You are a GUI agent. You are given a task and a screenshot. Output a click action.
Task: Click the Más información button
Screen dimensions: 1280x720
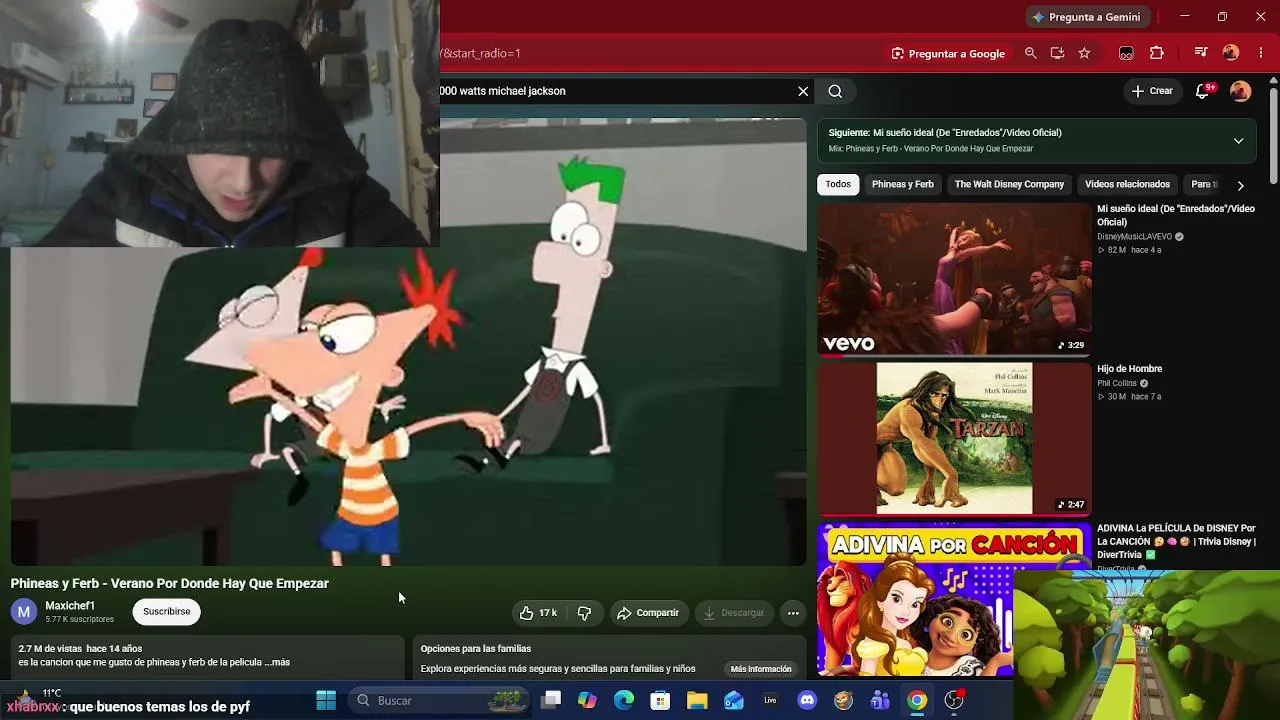pyautogui.click(x=761, y=669)
